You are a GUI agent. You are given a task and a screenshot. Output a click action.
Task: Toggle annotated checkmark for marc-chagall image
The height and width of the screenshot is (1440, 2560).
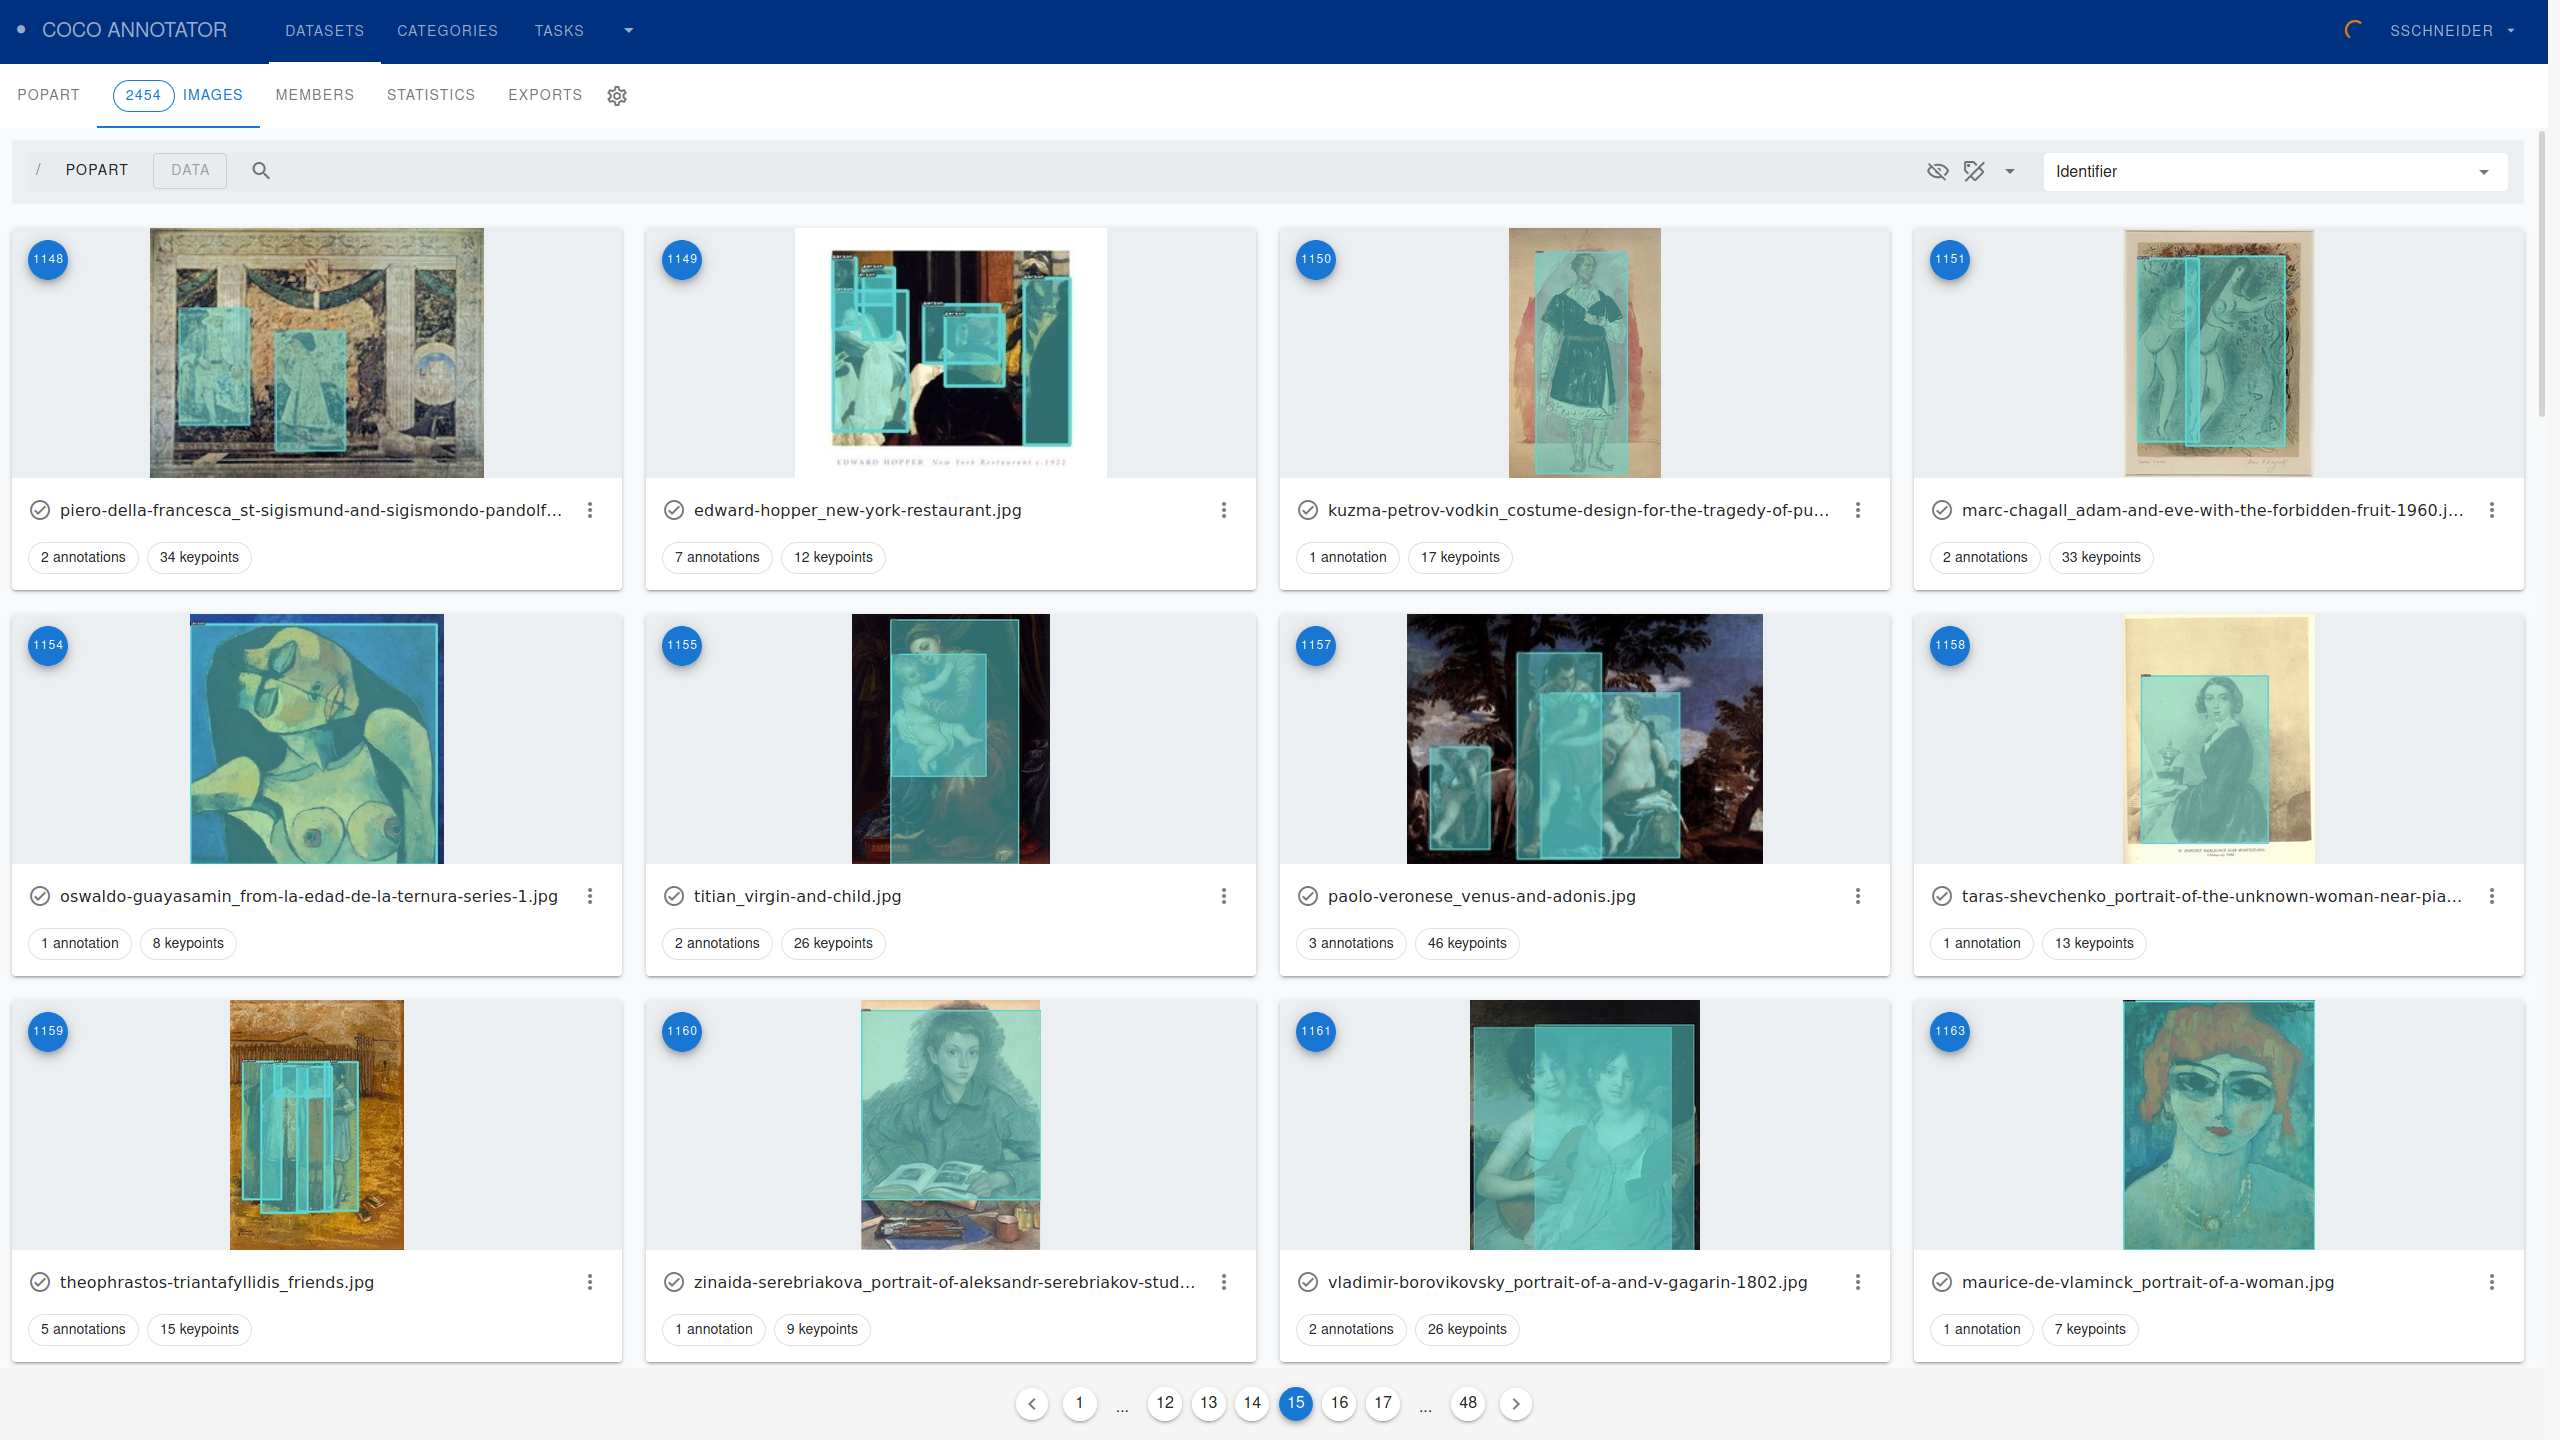1942,510
